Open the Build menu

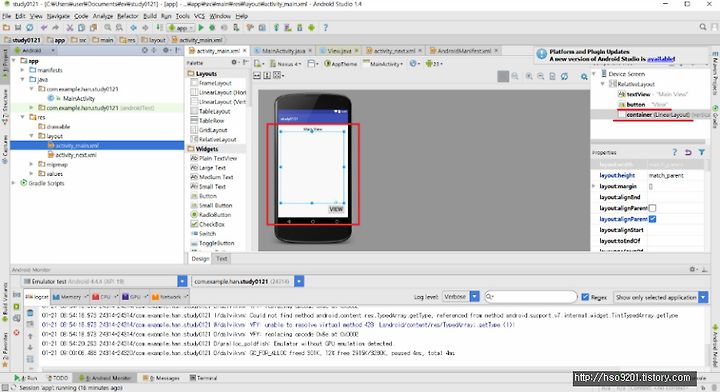coord(150,16)
